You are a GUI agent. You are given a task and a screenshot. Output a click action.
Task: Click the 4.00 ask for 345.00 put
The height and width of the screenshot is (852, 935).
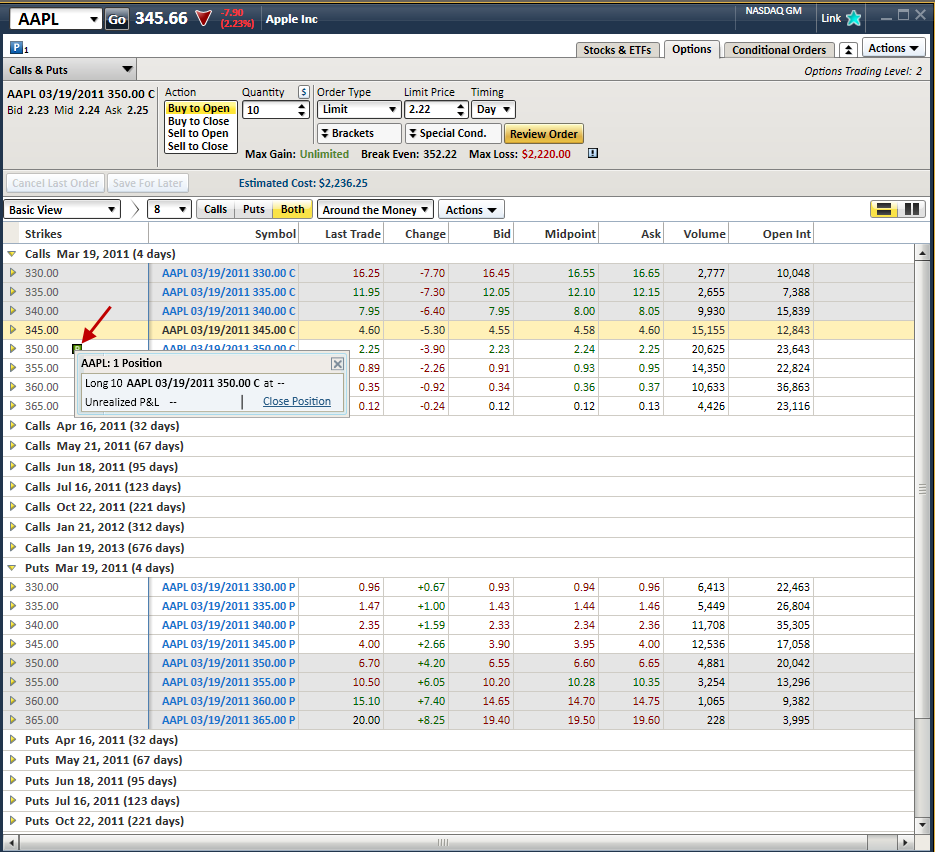649,644
